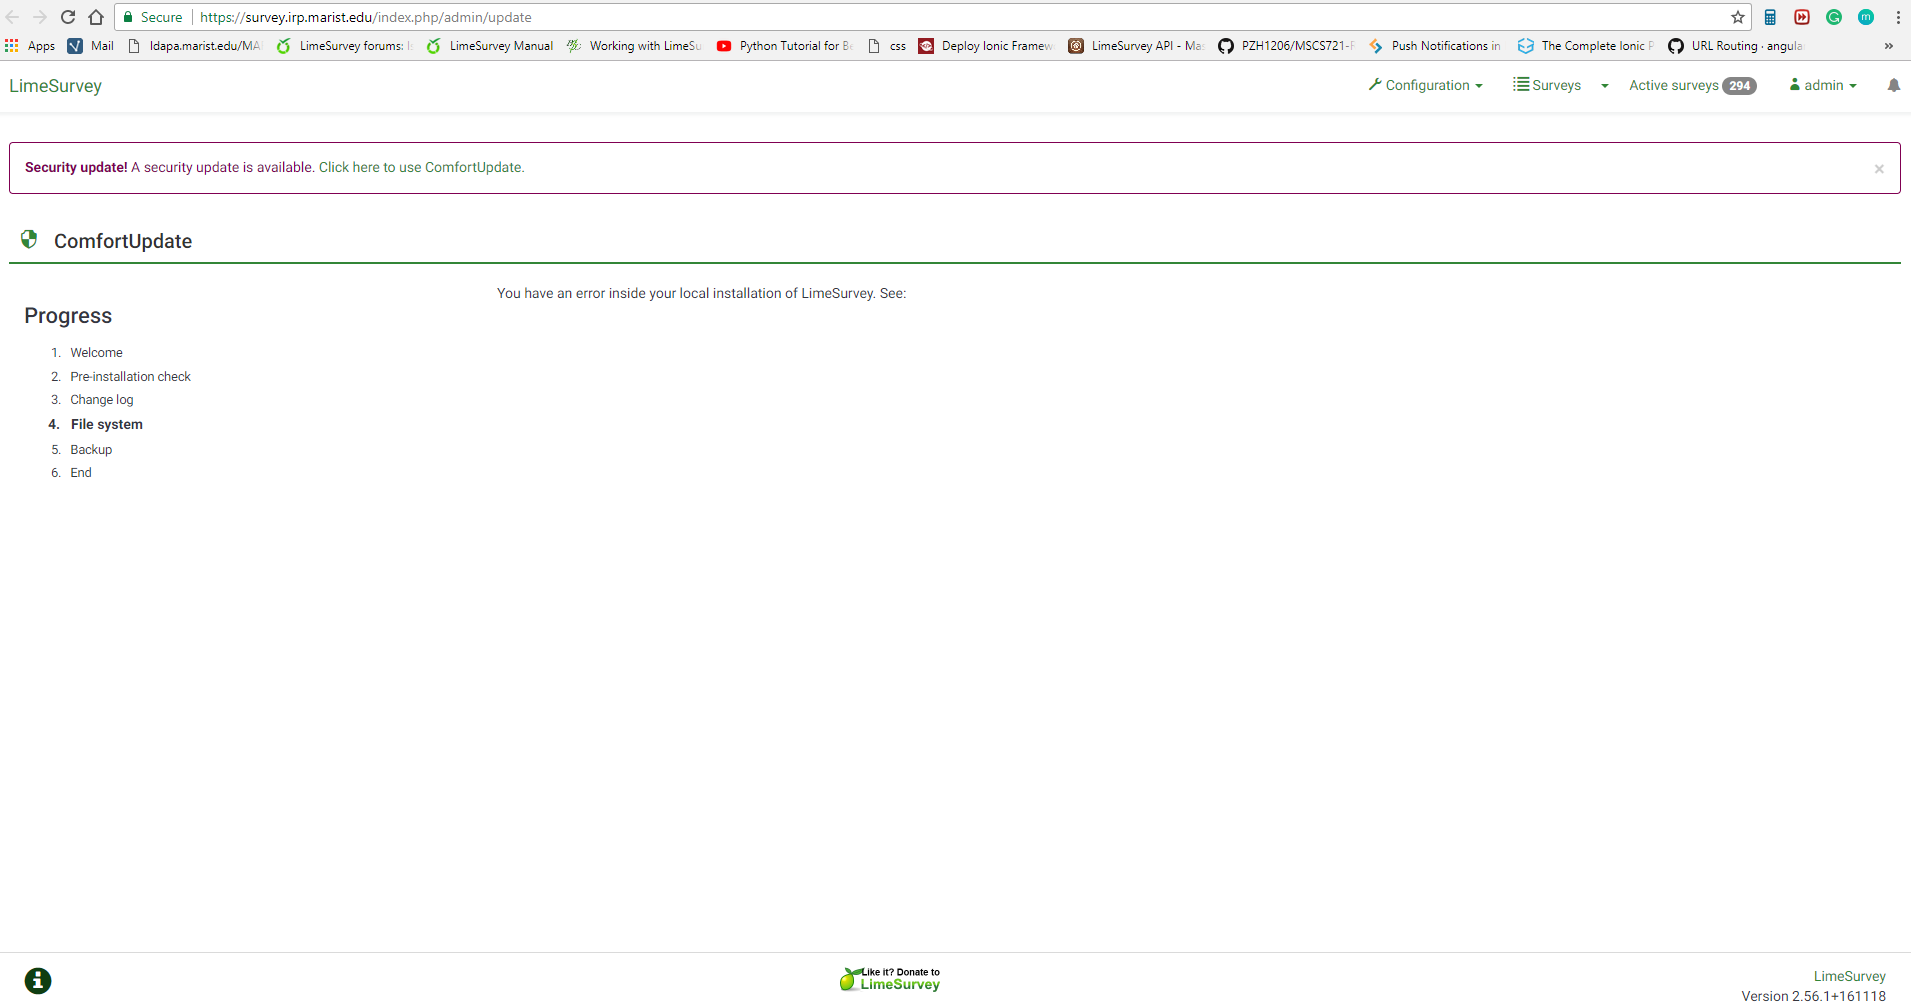This screenshot has height=1007, width=1911.
Task: Select the End progress step
Action: (x=81, y=473)
